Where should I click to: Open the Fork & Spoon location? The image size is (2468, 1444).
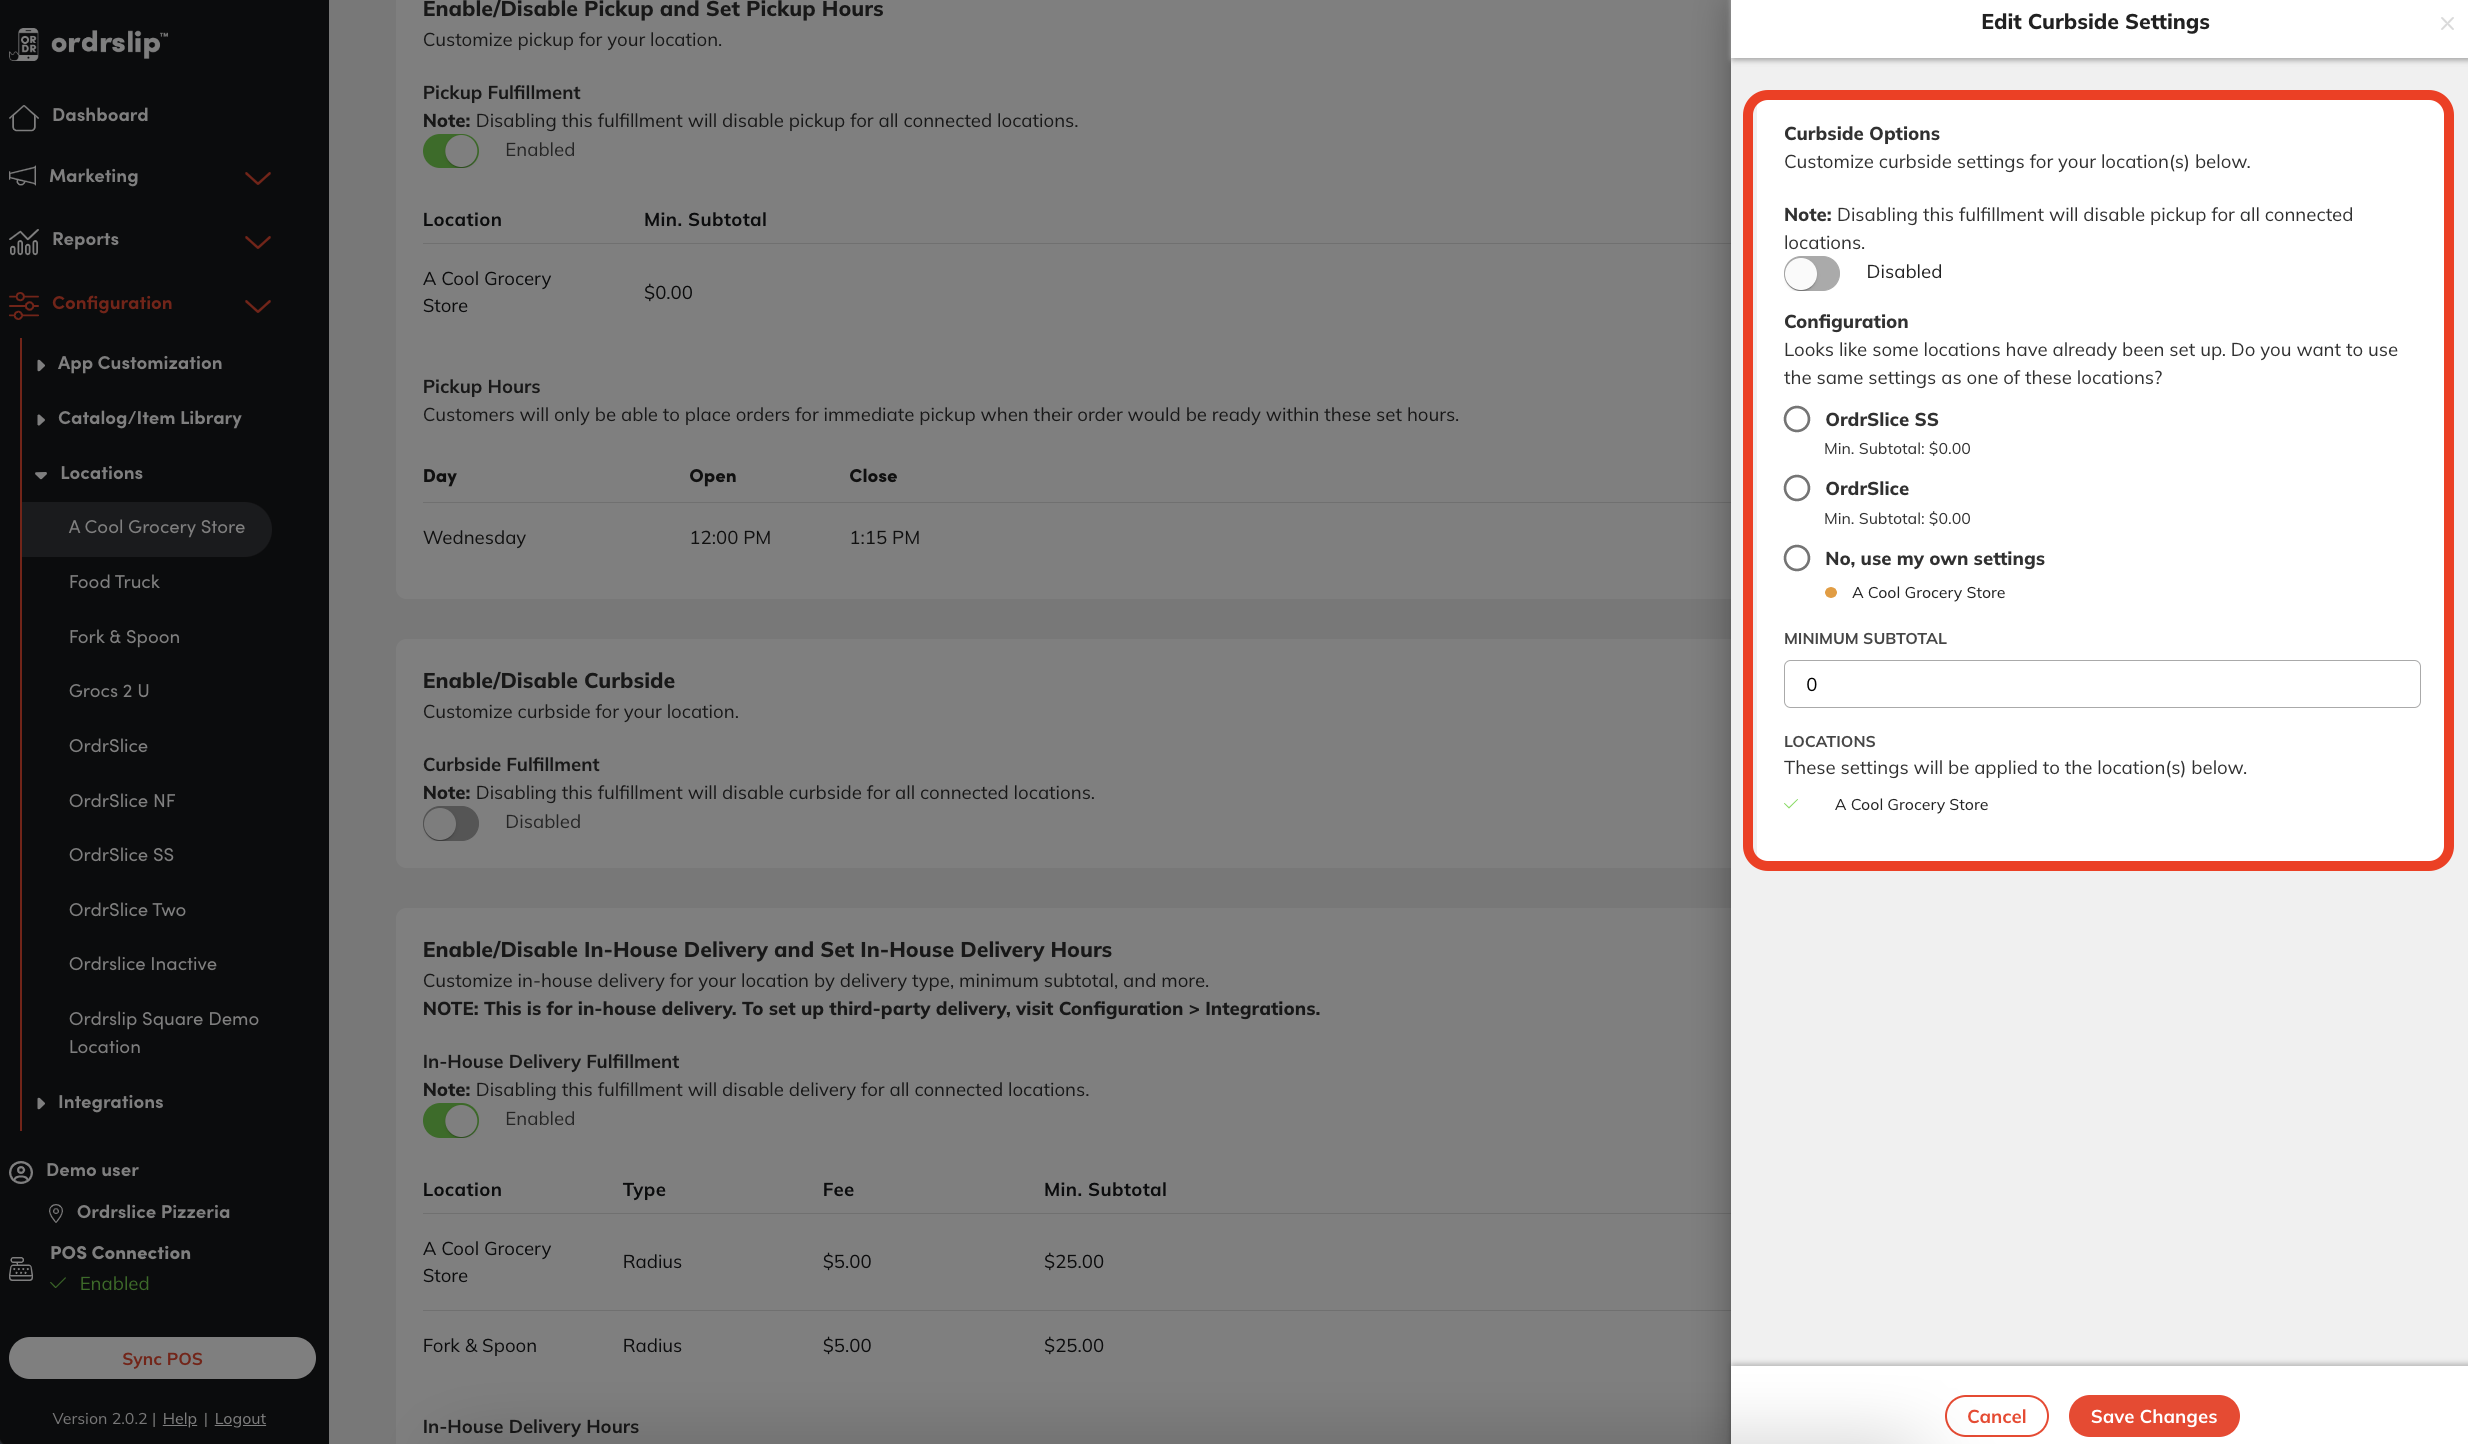coord(124,637)
